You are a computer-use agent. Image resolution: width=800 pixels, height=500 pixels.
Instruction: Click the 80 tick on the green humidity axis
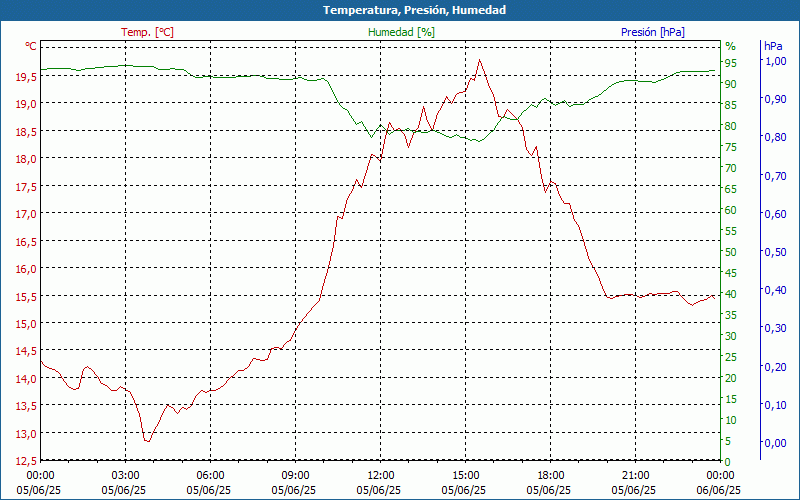pyautogui.click(x=730, y=127)
